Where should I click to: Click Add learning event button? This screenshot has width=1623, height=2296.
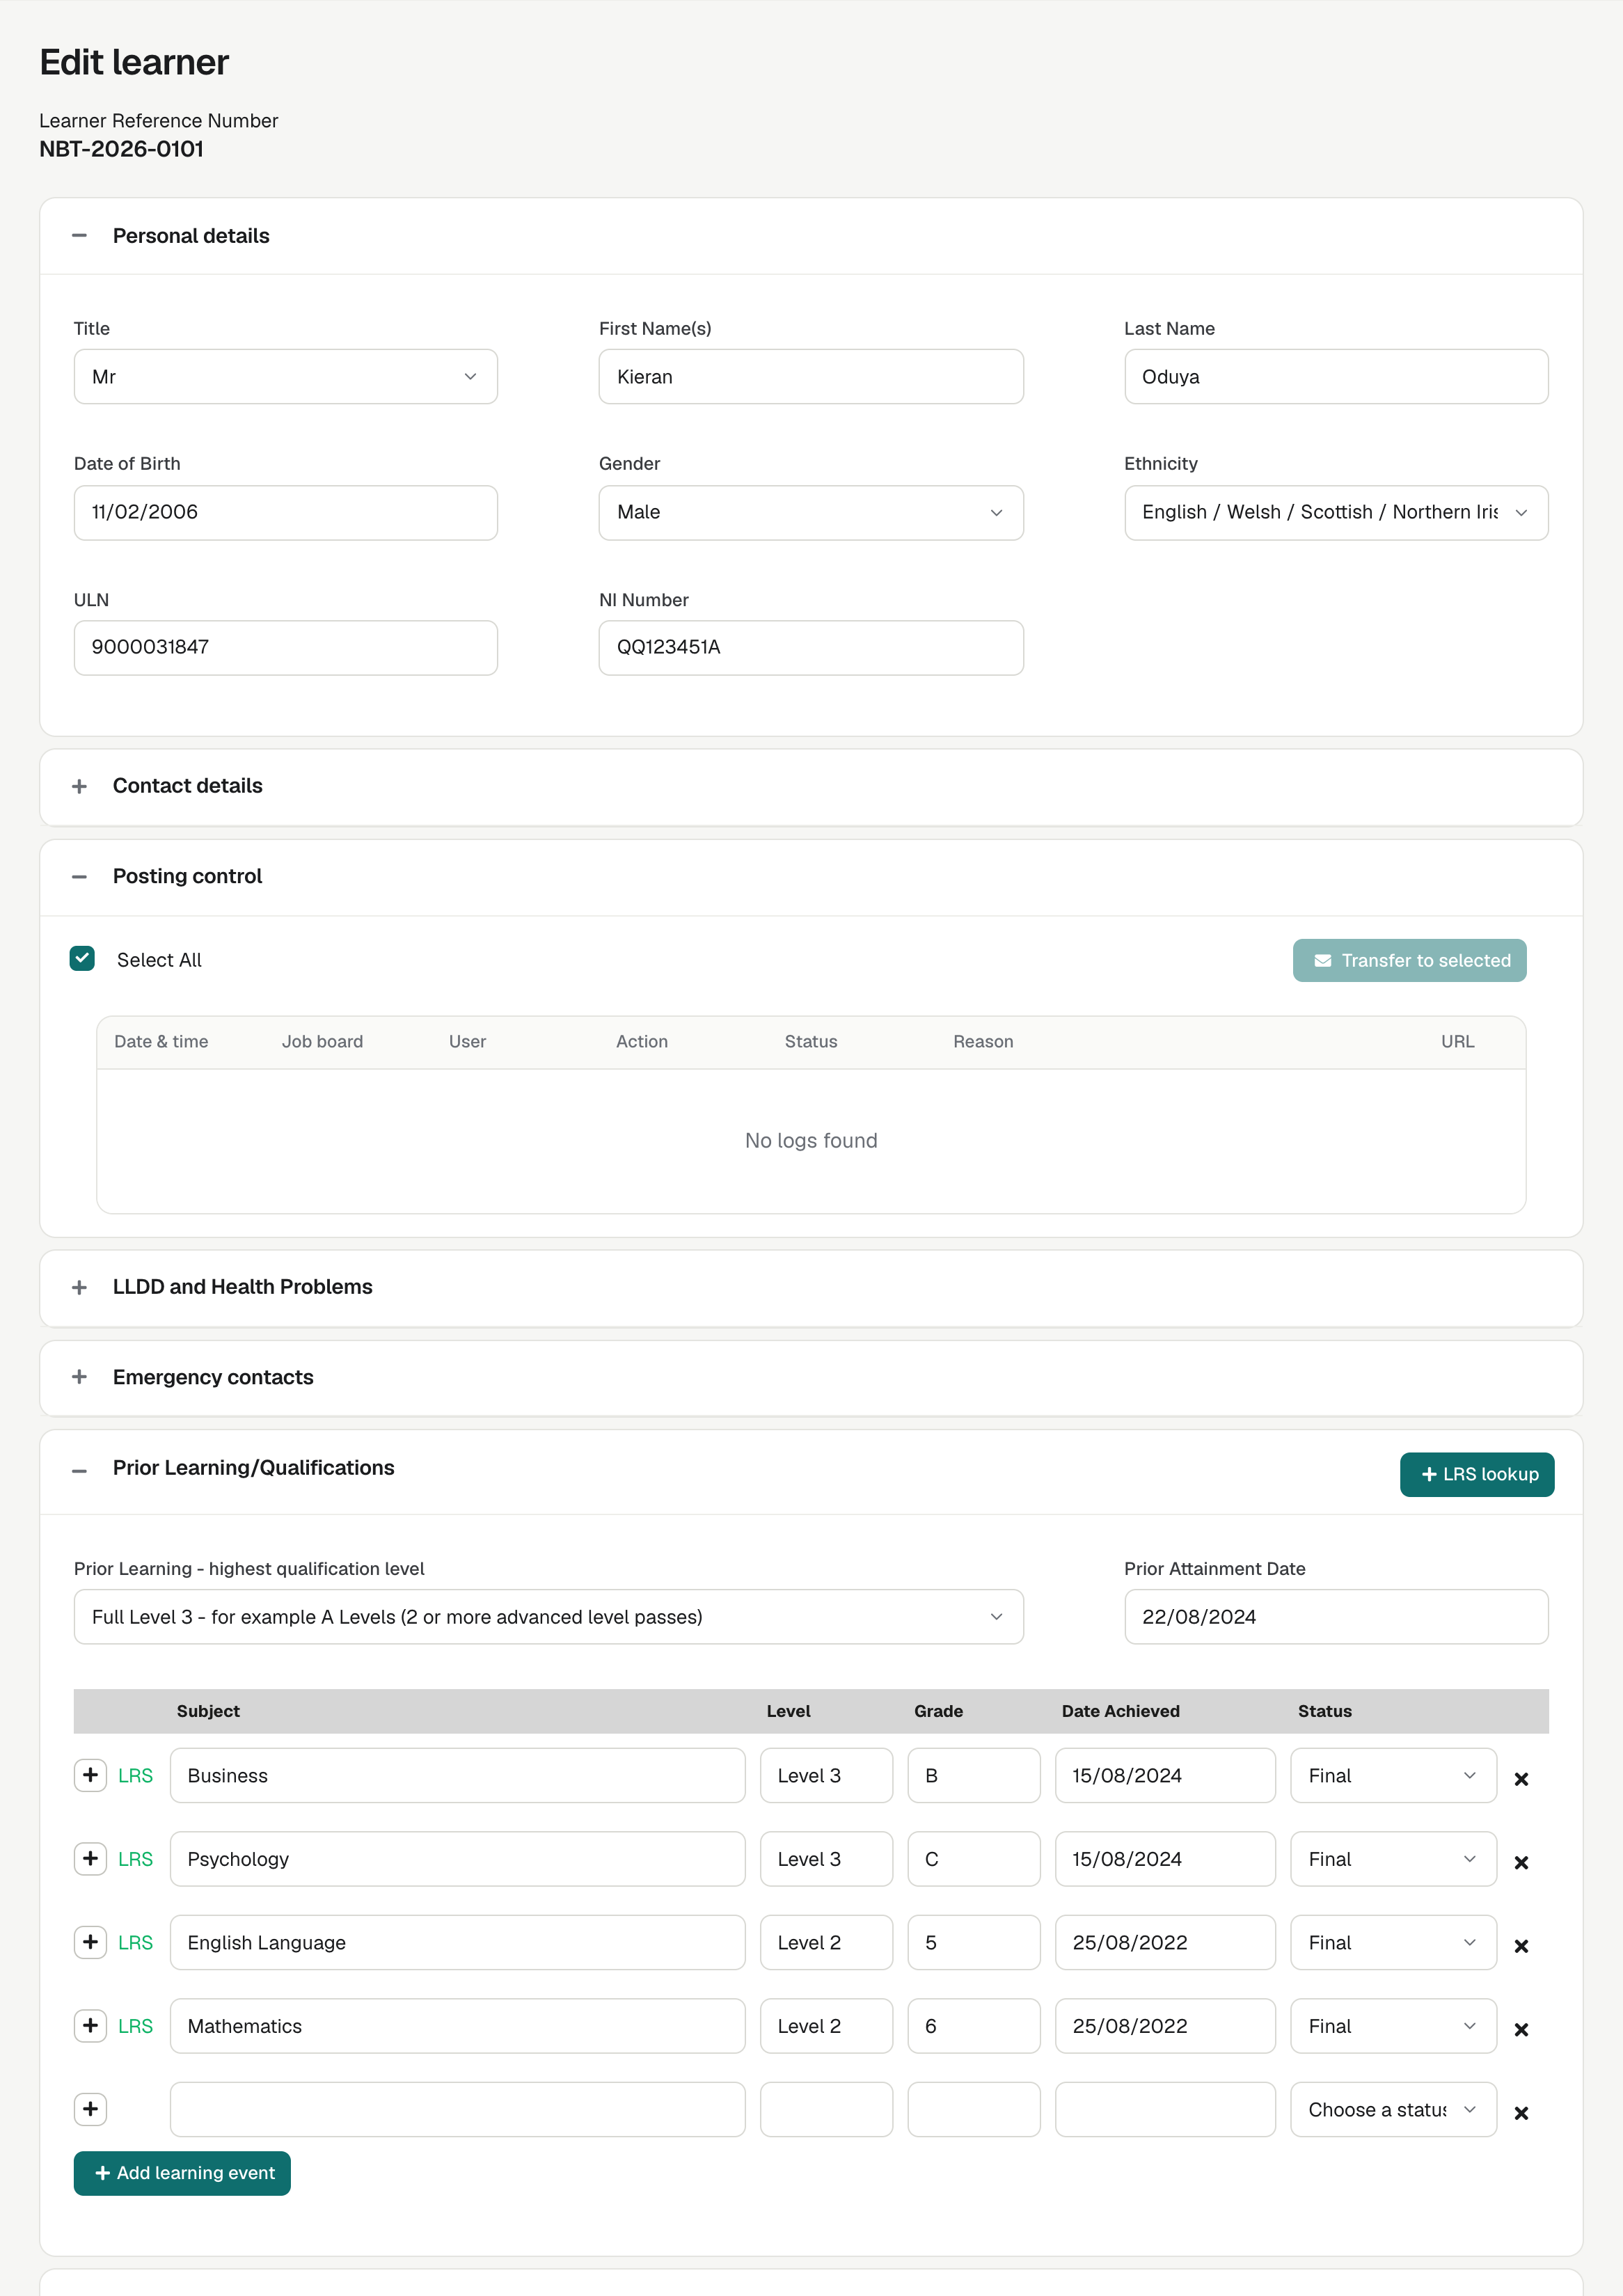pyautogui.click(x=182, y=2173)
